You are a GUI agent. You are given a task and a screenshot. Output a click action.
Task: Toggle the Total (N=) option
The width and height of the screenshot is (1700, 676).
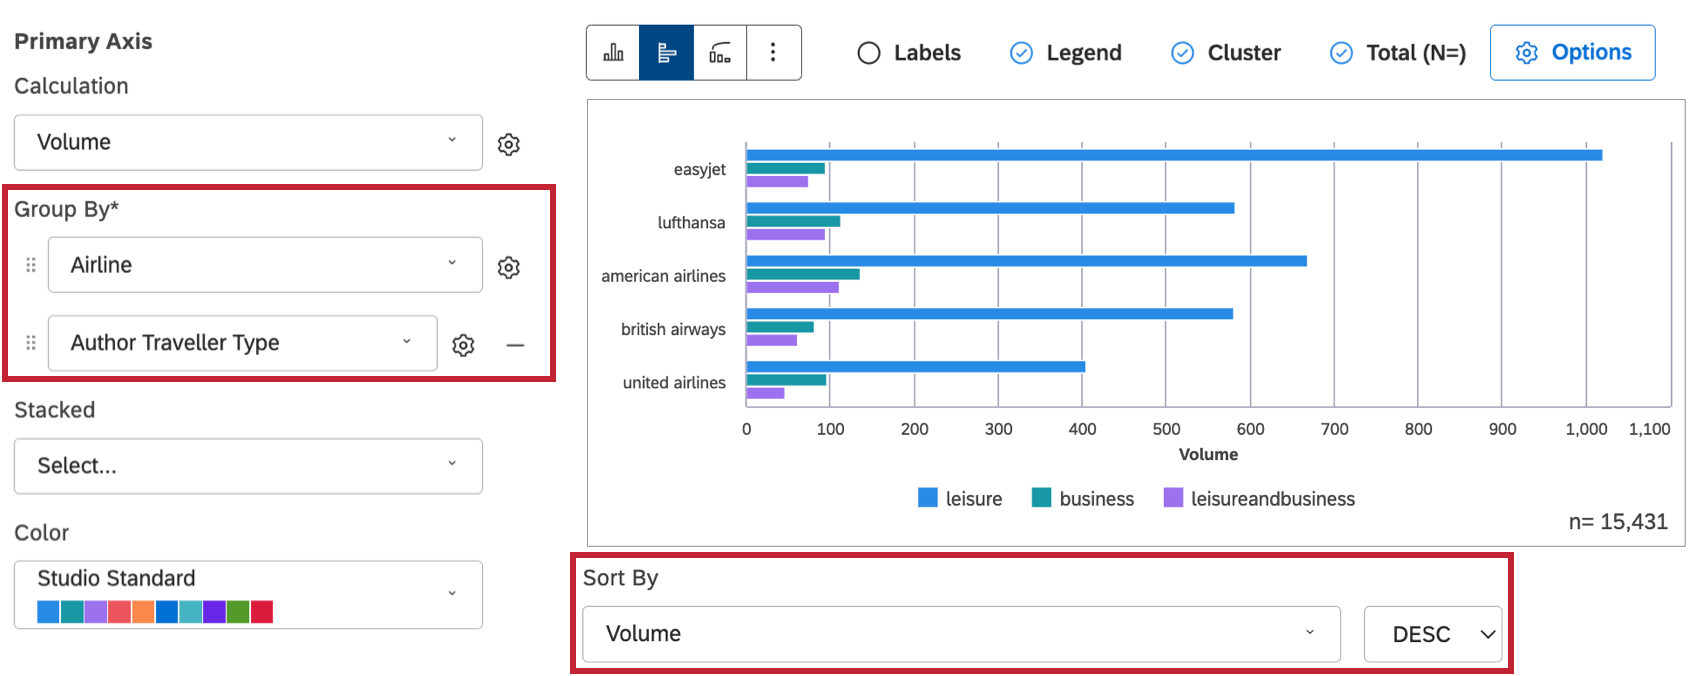(x=1398, y=53)
